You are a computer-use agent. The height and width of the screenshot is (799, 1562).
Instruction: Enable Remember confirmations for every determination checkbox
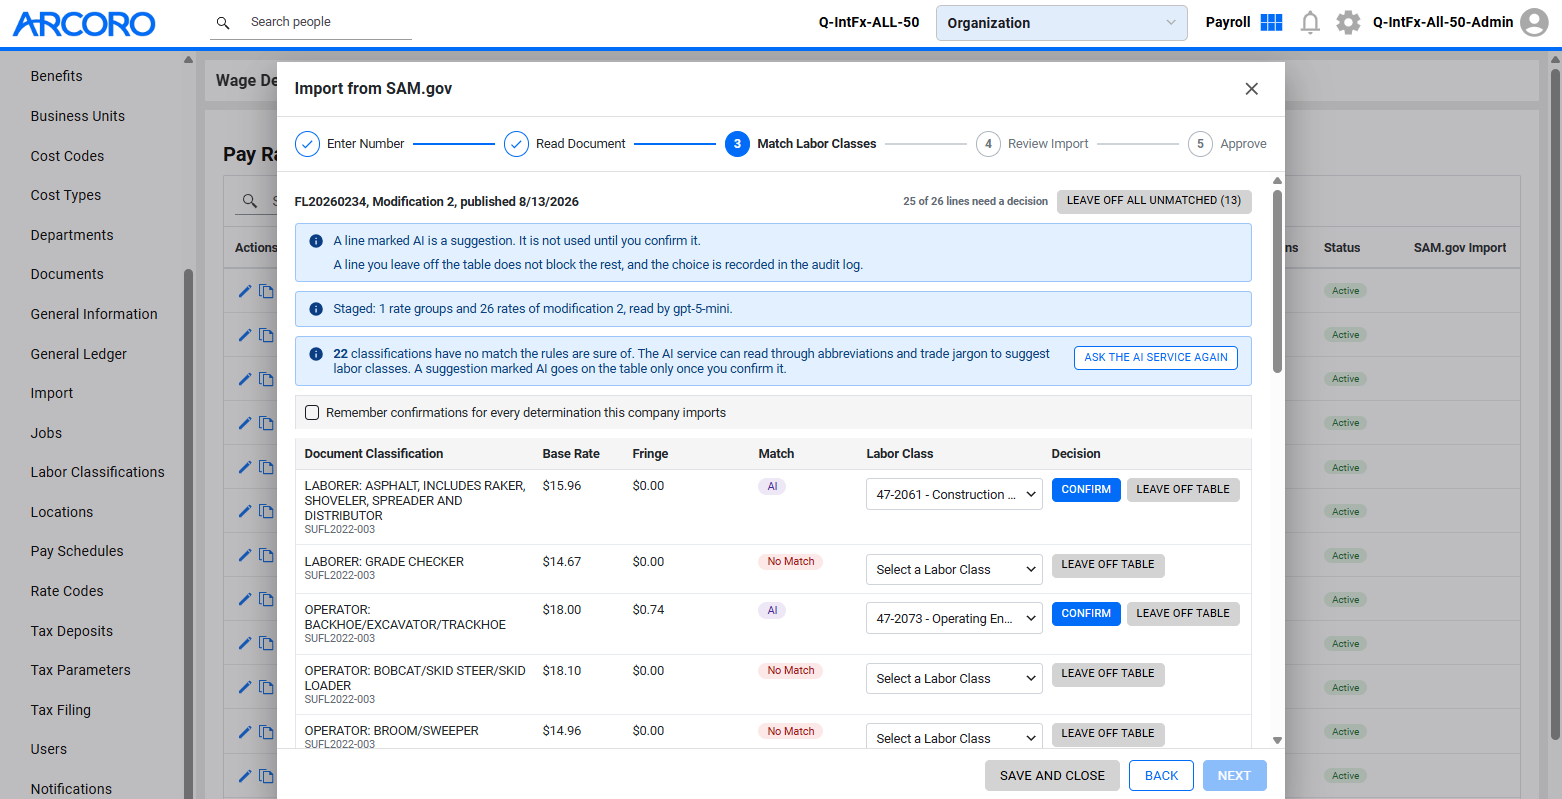312,413
